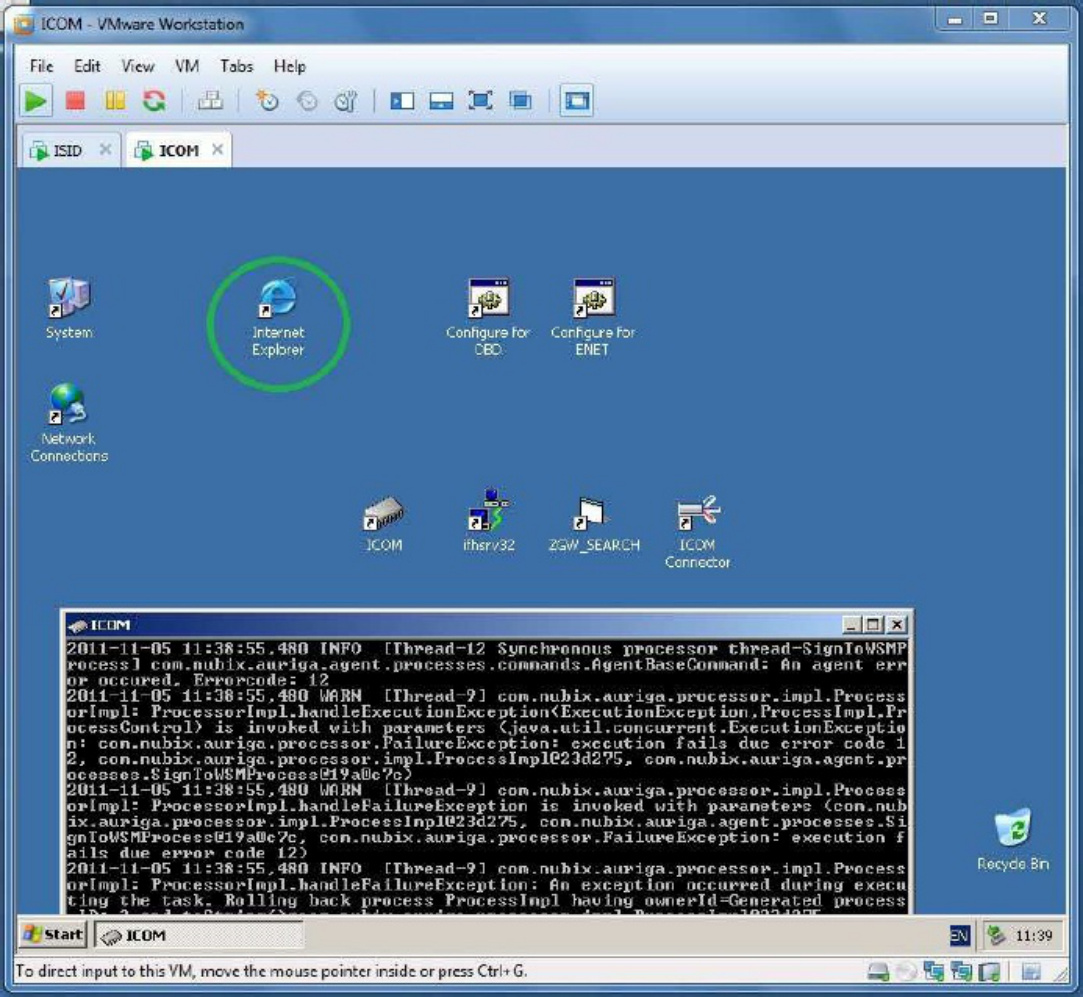Take a snapshot with the clock-plus icon
1083x997 pixels.
(x=267, y=101)
